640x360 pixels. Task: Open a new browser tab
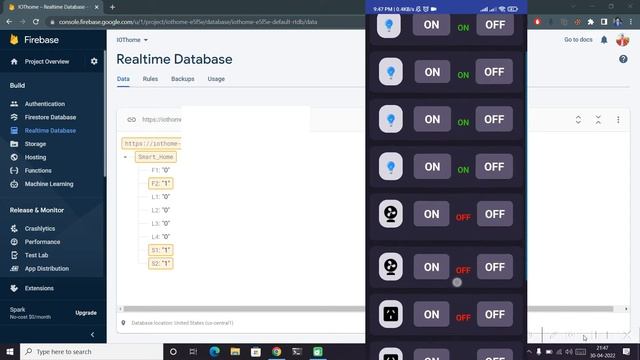tap(112, 7)
